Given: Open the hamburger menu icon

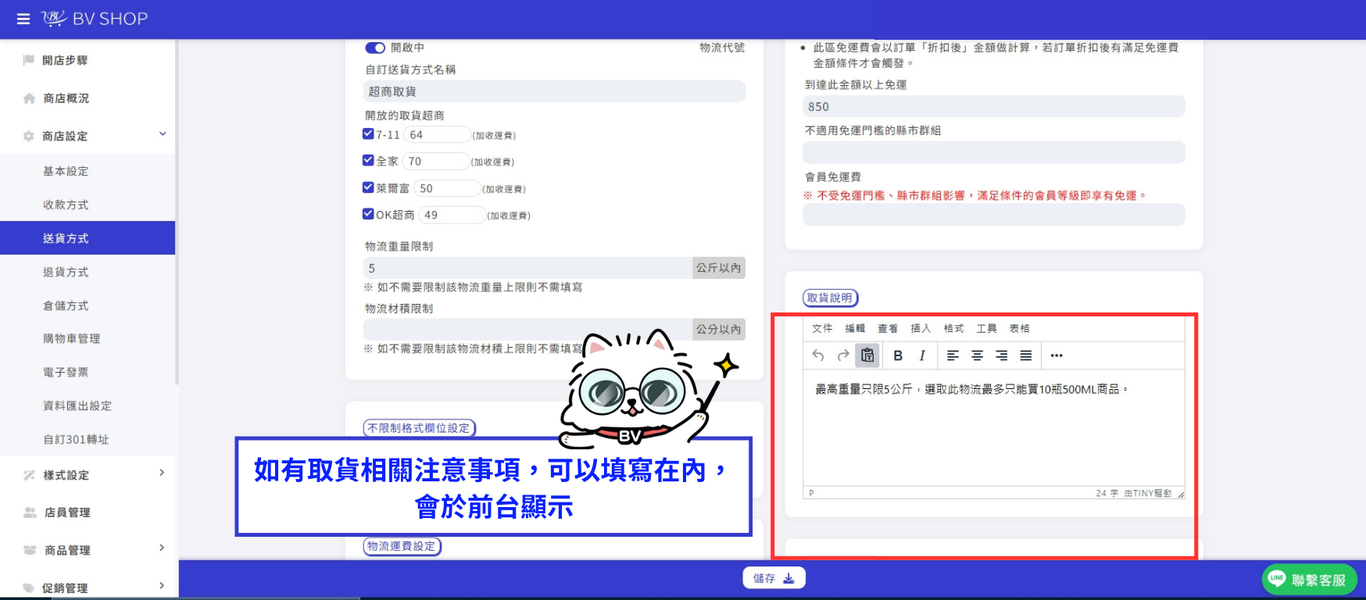Looking at the screenshot, I should 23,19.
